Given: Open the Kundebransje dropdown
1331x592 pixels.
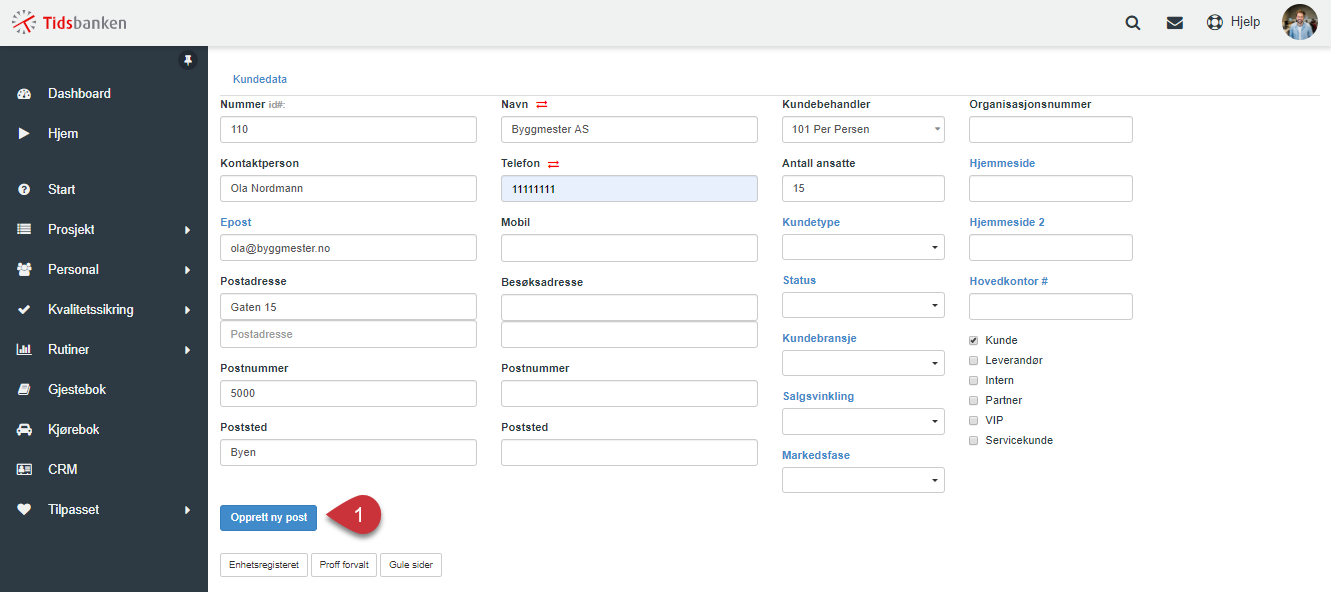Looking at the screenshot, I should click(x=863, y=364).
